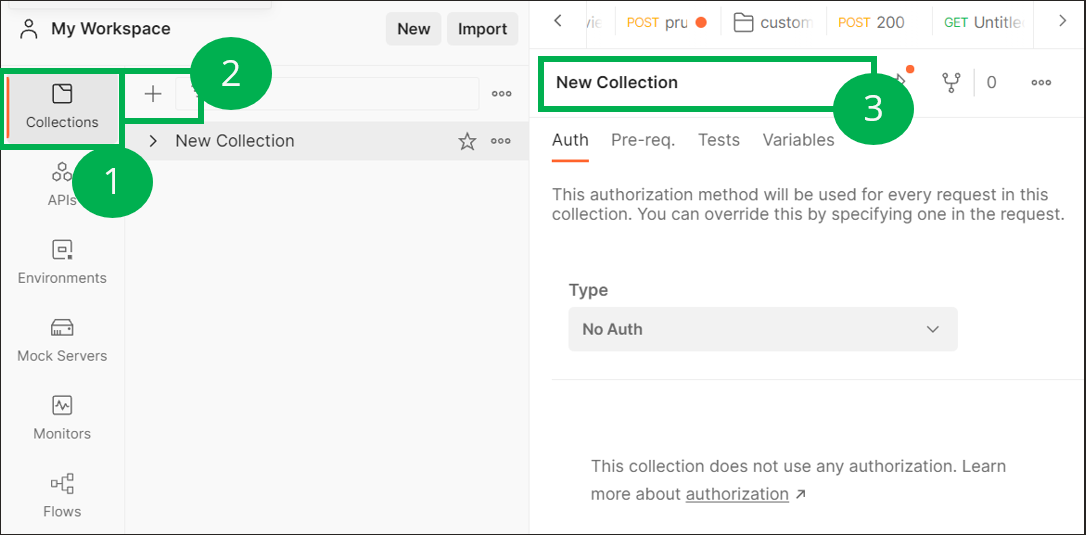Open the Environments sidebar panel
Image resolution: width=1086 pixels, height=535 pixels.
[62, 262]
